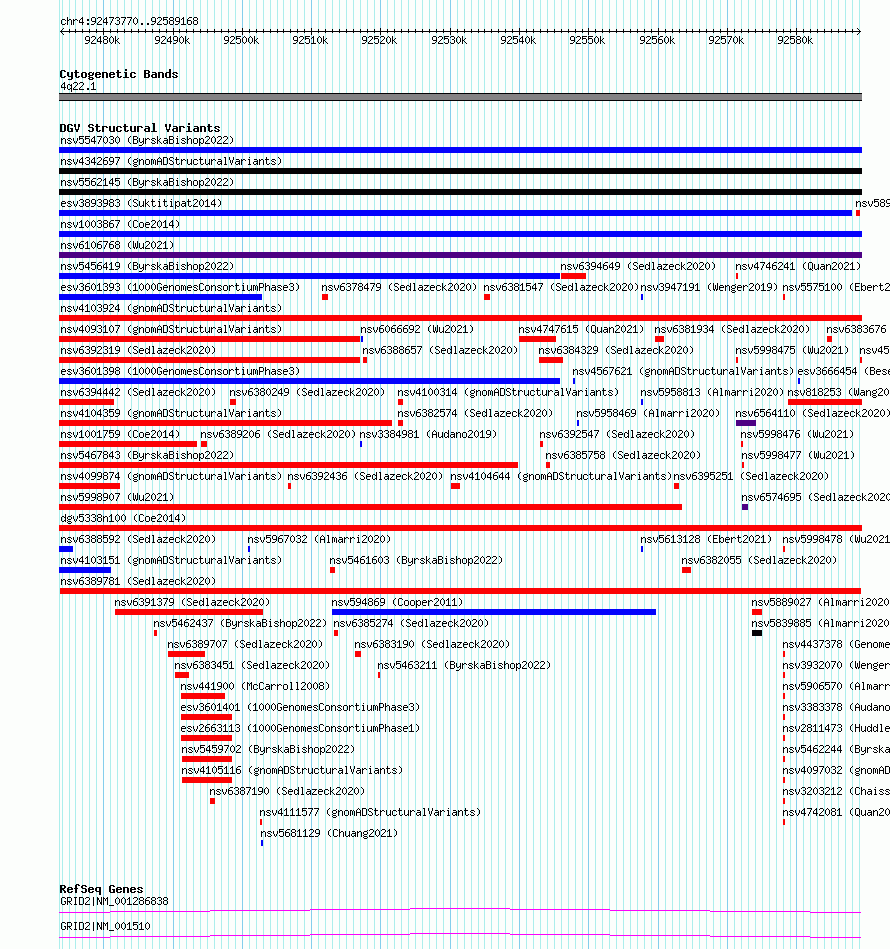
Task: Open nsv4746241 (Quan2021) label
Action: pyautogui.click(x=798, y=266)
